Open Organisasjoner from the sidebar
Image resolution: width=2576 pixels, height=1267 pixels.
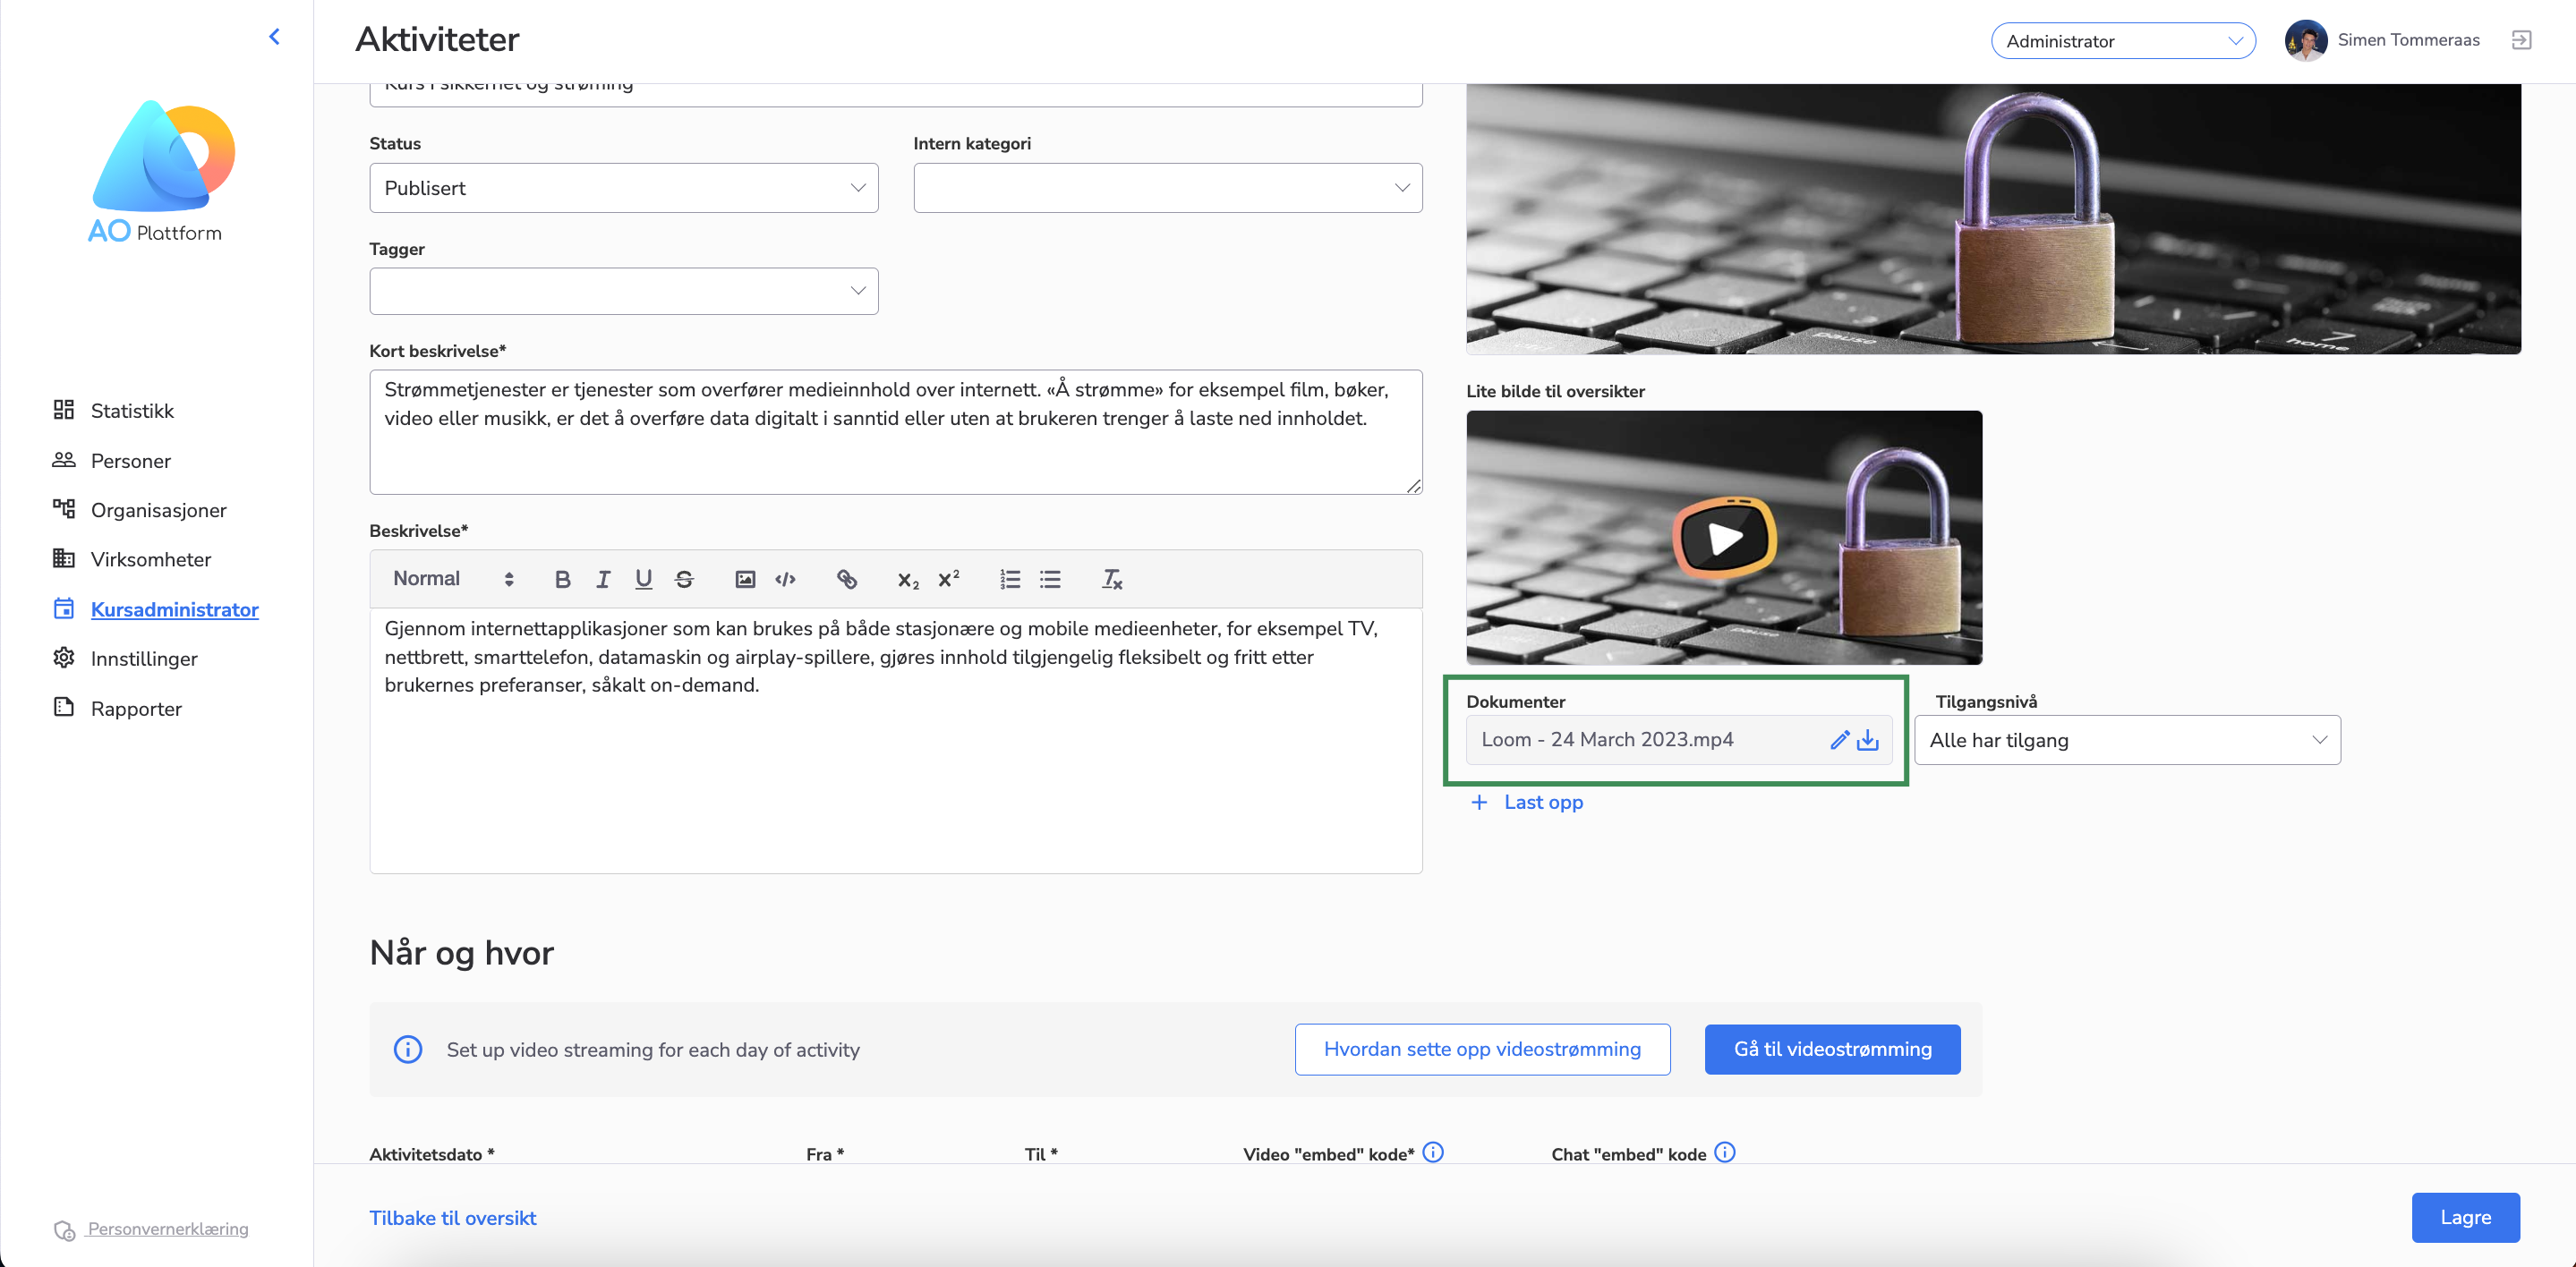pos(158,510)
